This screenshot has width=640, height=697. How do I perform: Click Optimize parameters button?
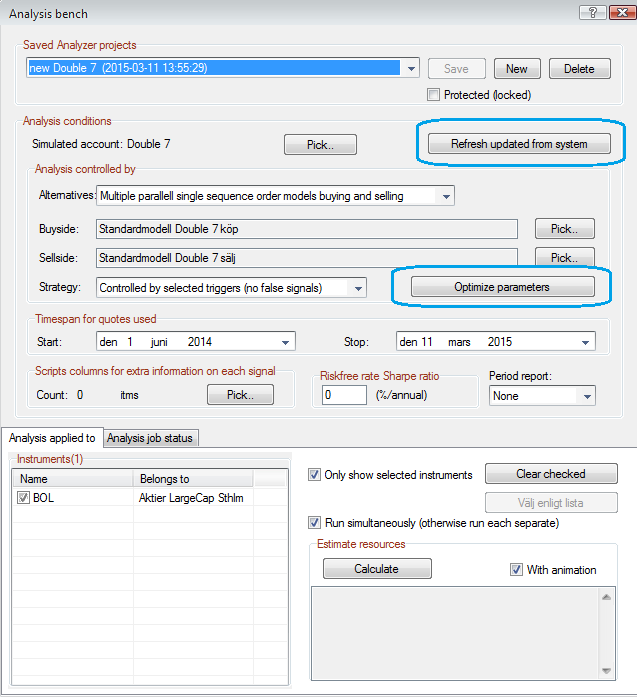[x=502, y=287]
